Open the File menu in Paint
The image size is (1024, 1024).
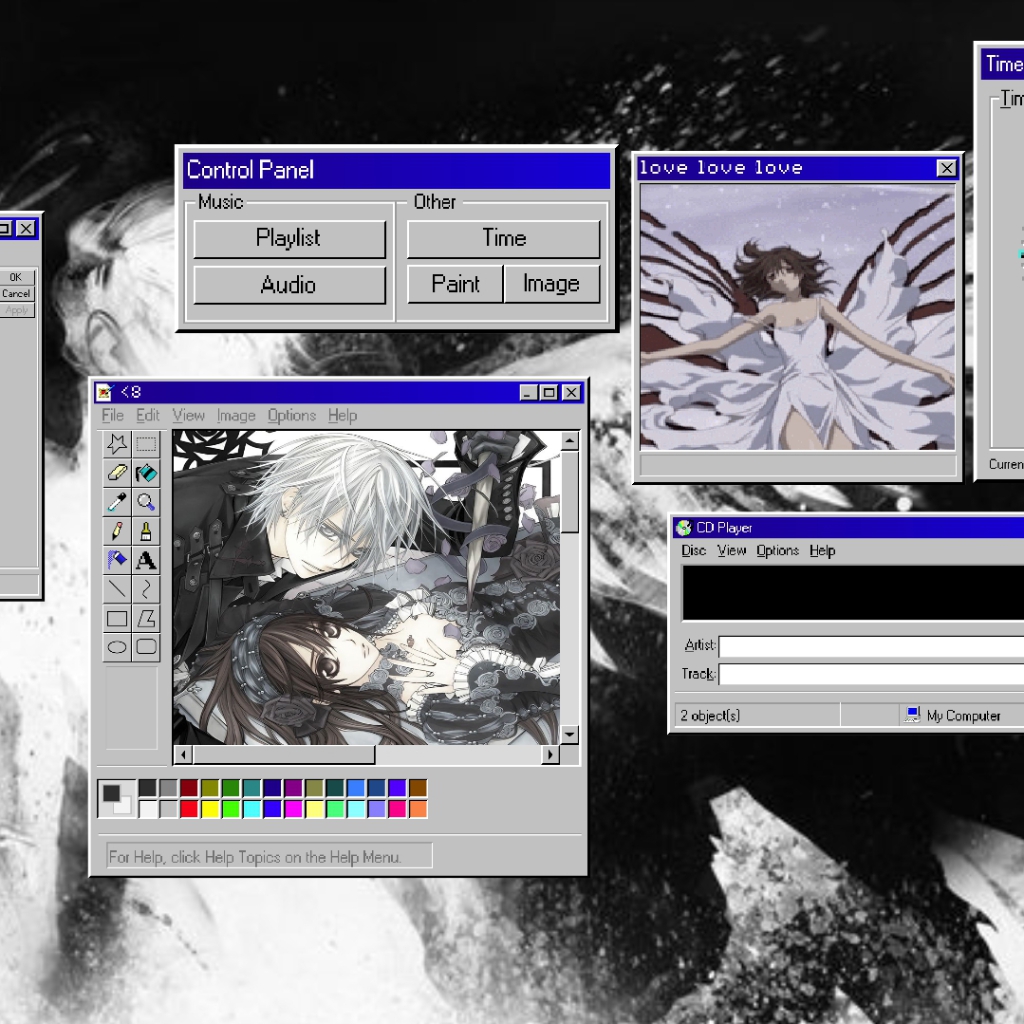112,415
